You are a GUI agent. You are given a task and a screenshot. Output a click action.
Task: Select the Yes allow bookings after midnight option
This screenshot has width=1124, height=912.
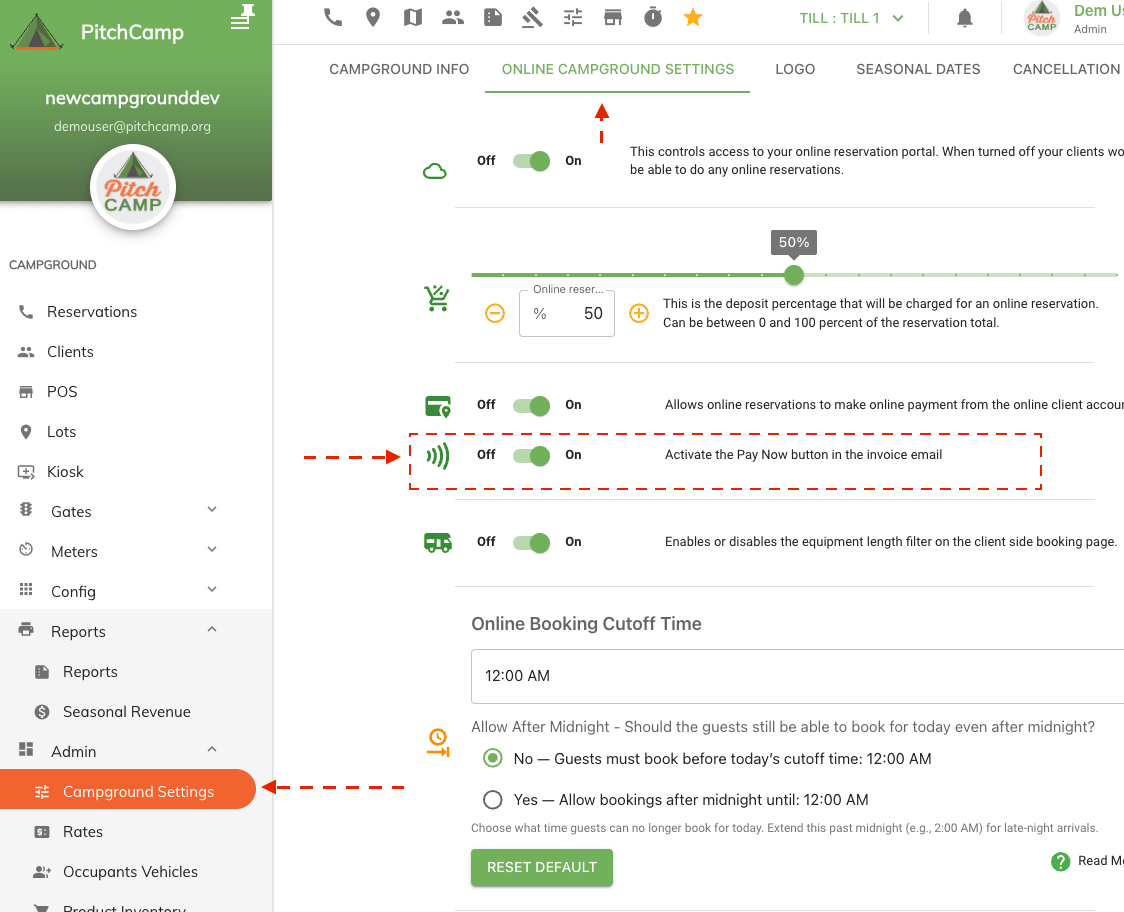491,799
